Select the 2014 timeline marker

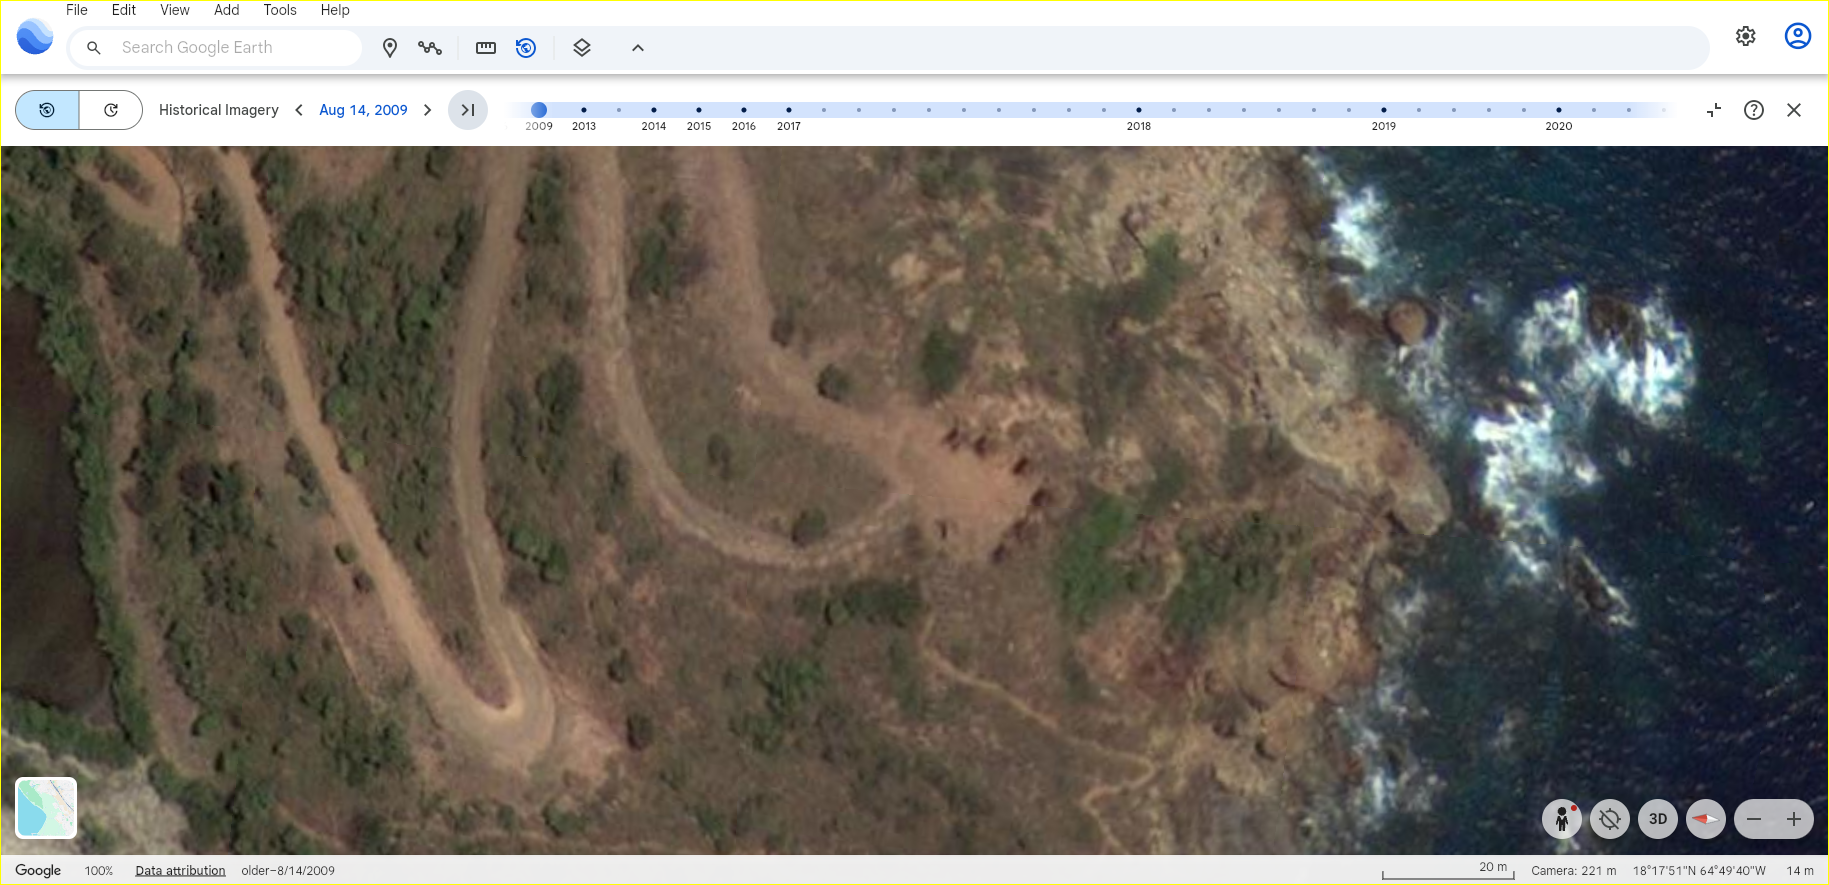click(654, 110)
